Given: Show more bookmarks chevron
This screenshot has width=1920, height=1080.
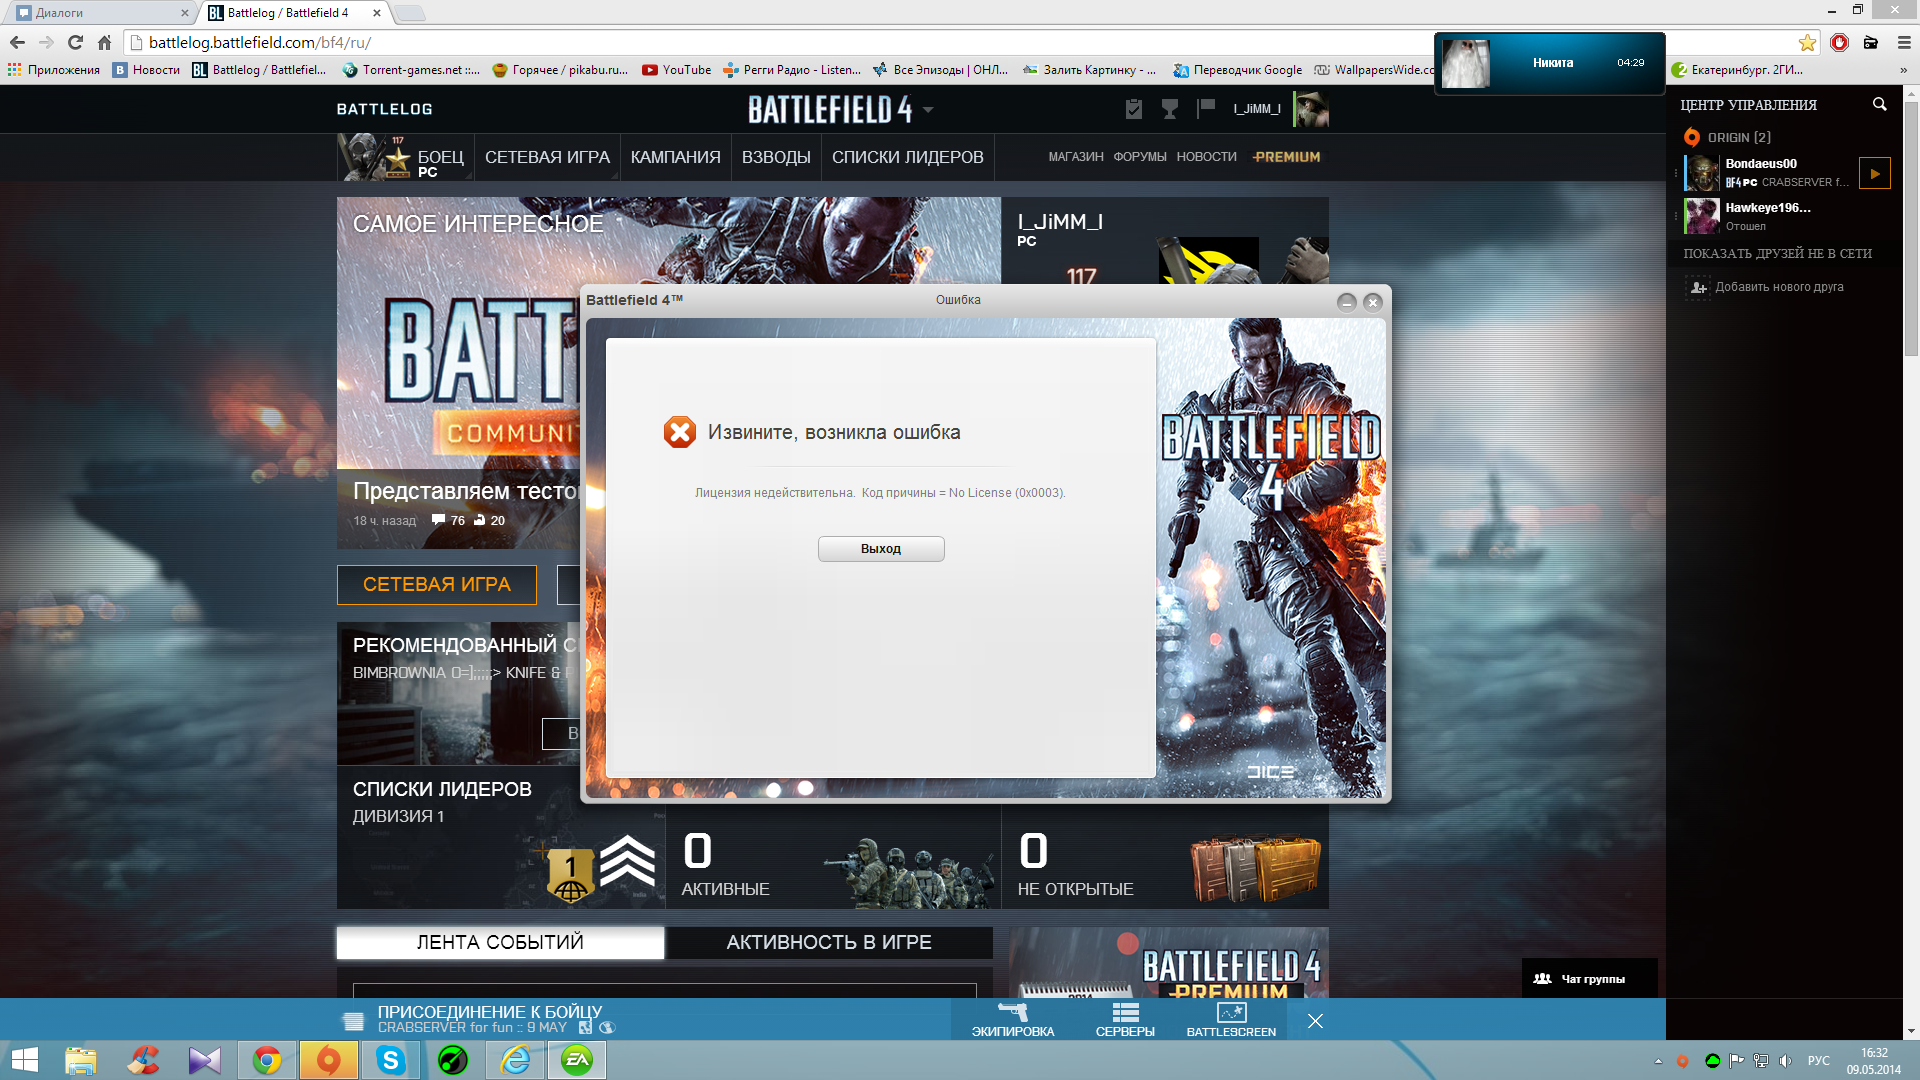Looking at the screenshot, I should [x=1903, y=70].
